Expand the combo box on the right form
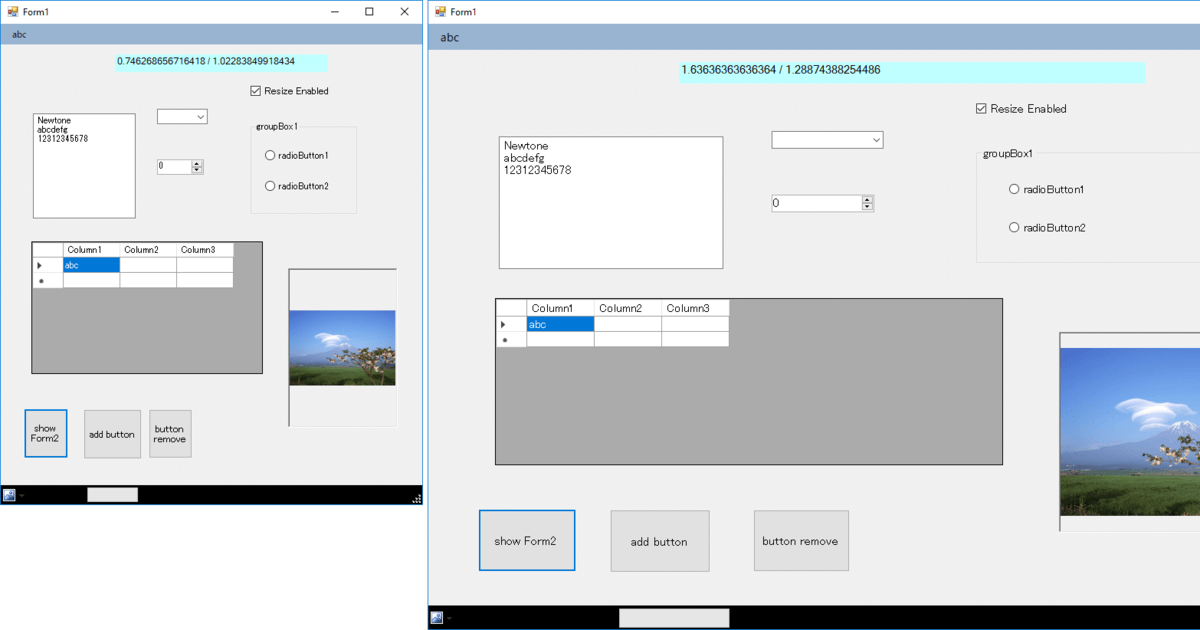Screen dimensions: 1200x630 click(x=875, y=139)
